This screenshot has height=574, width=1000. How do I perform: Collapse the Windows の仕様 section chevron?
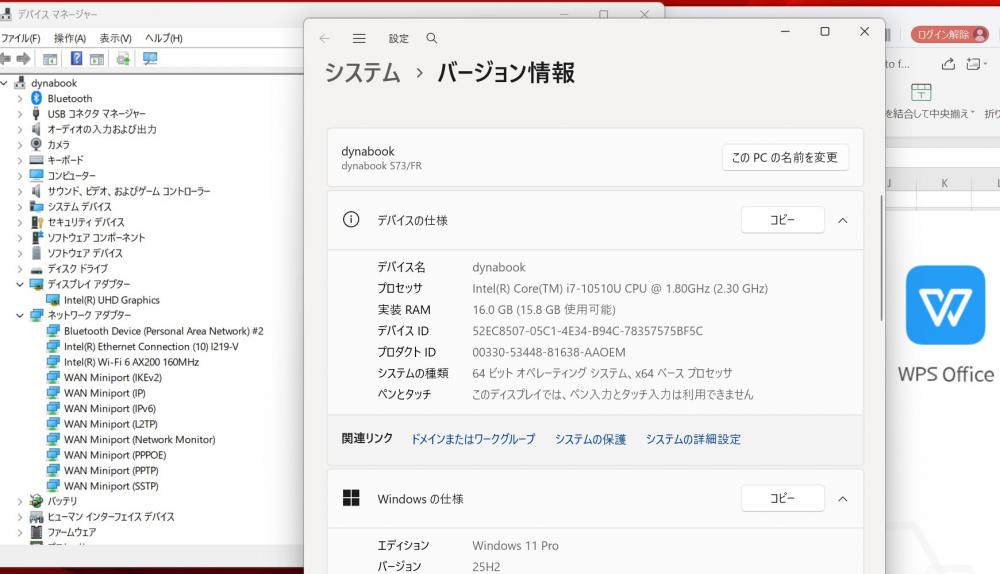pos(842,498)
